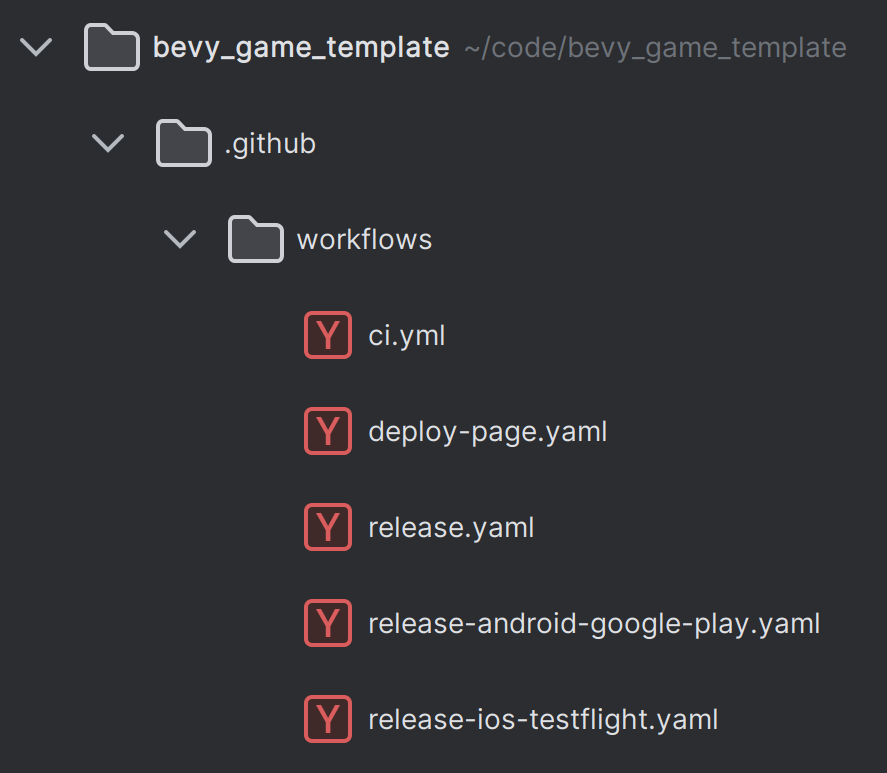Click the YAML icon next to release-android-google-play.yaml
This screenshot has width=887, height=773.
327,623
